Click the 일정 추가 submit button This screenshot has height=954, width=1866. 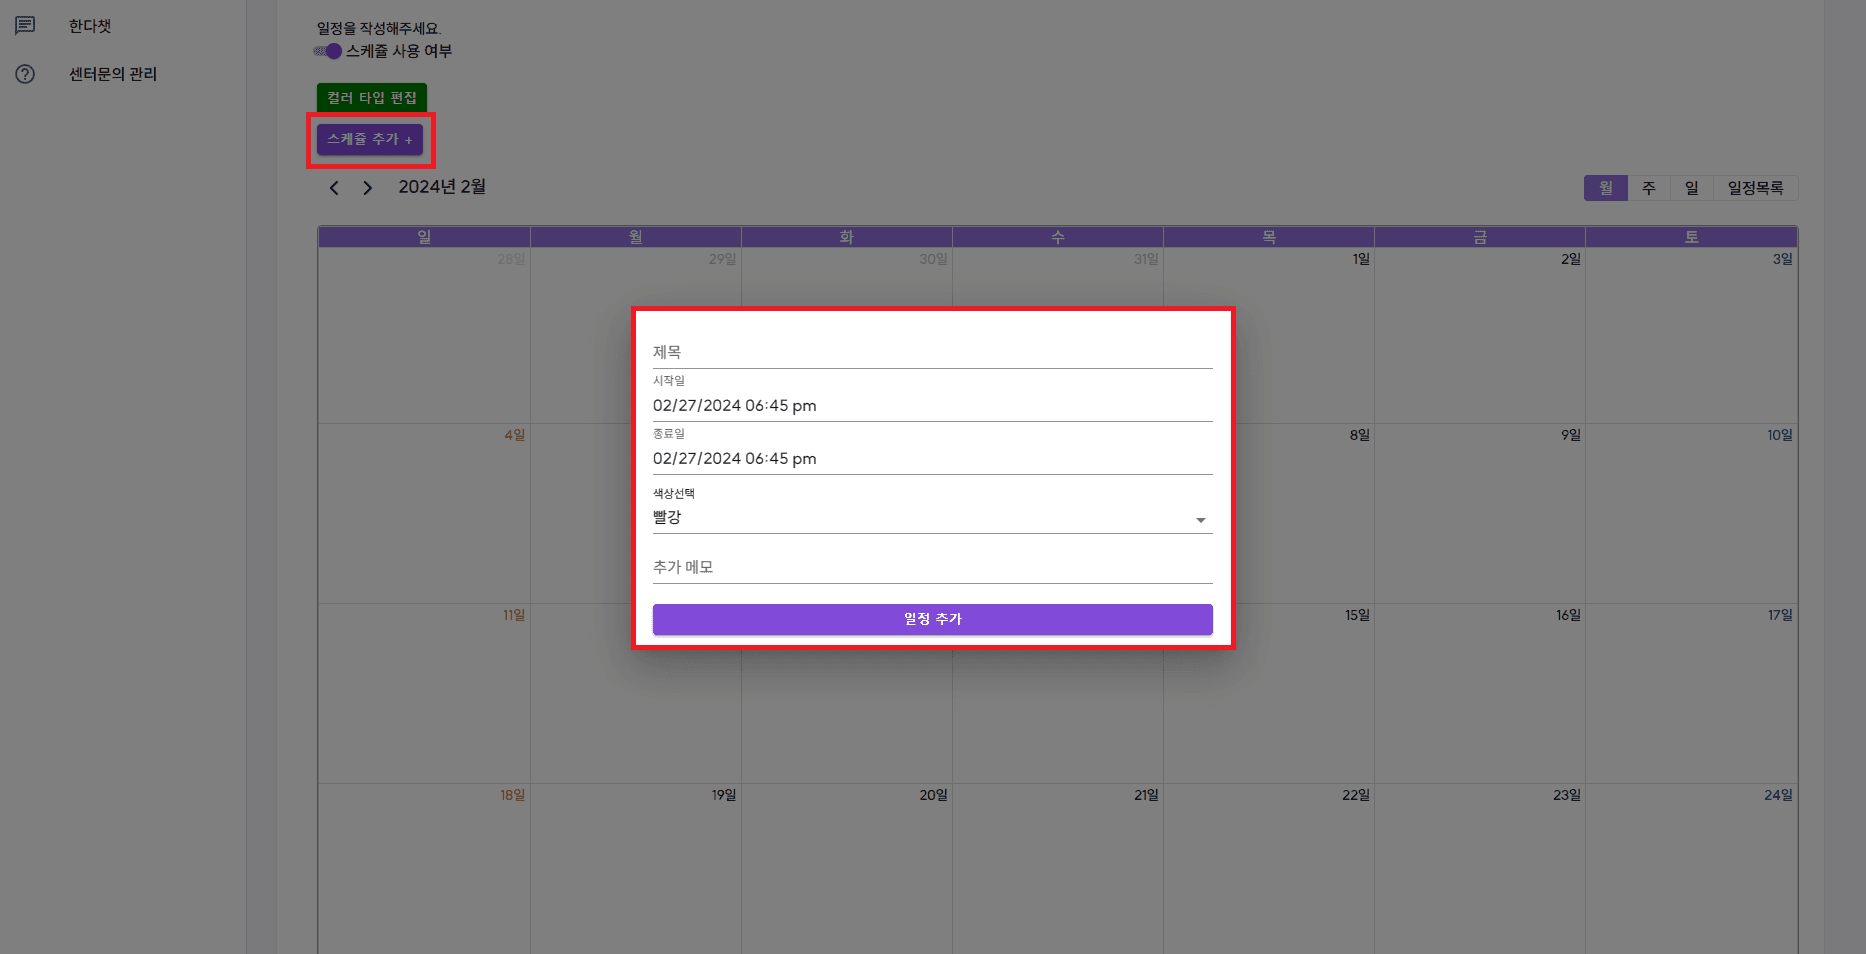point(932,619)
